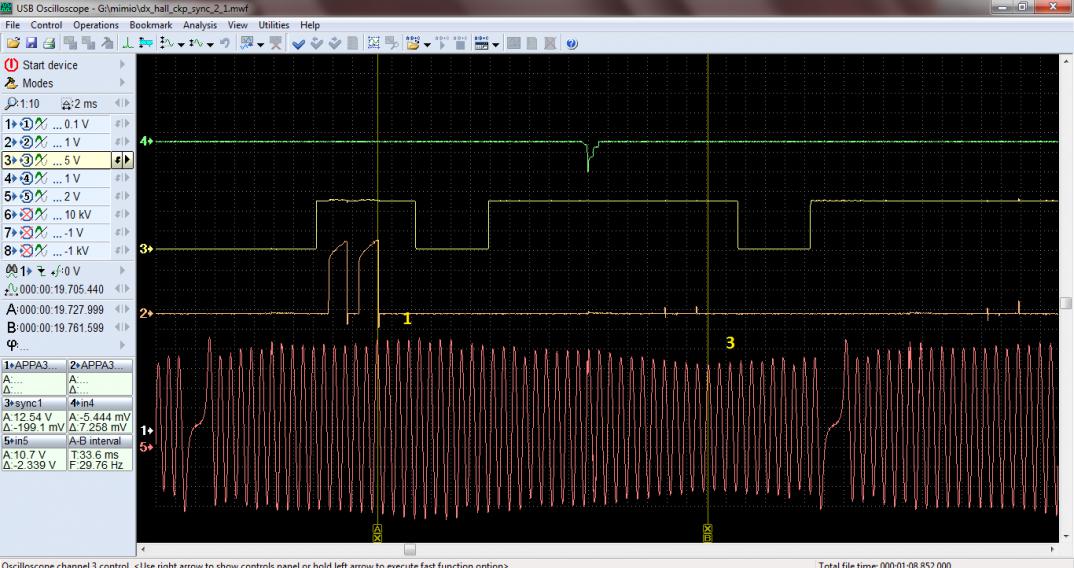This screenshot has width=1074, height=568.
Task: Click the Undo arrow toolbar icon
Action: pos(227,44)
